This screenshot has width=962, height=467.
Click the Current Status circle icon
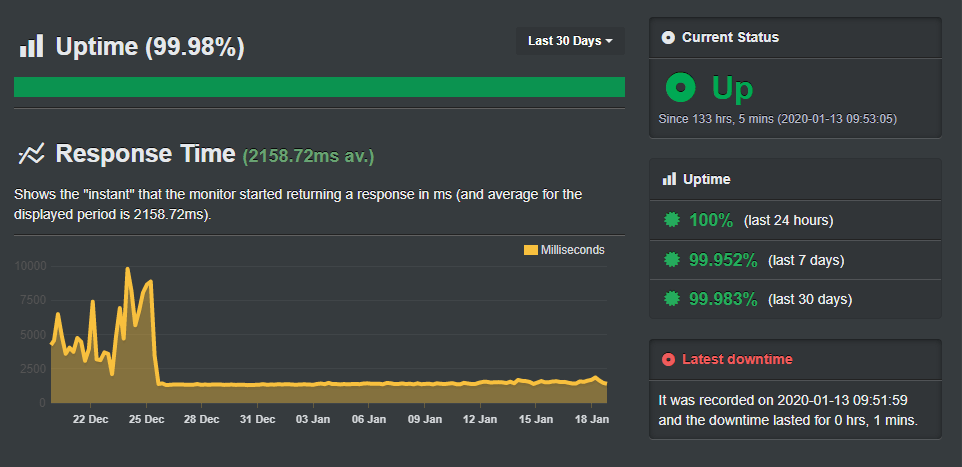point(668,37)
